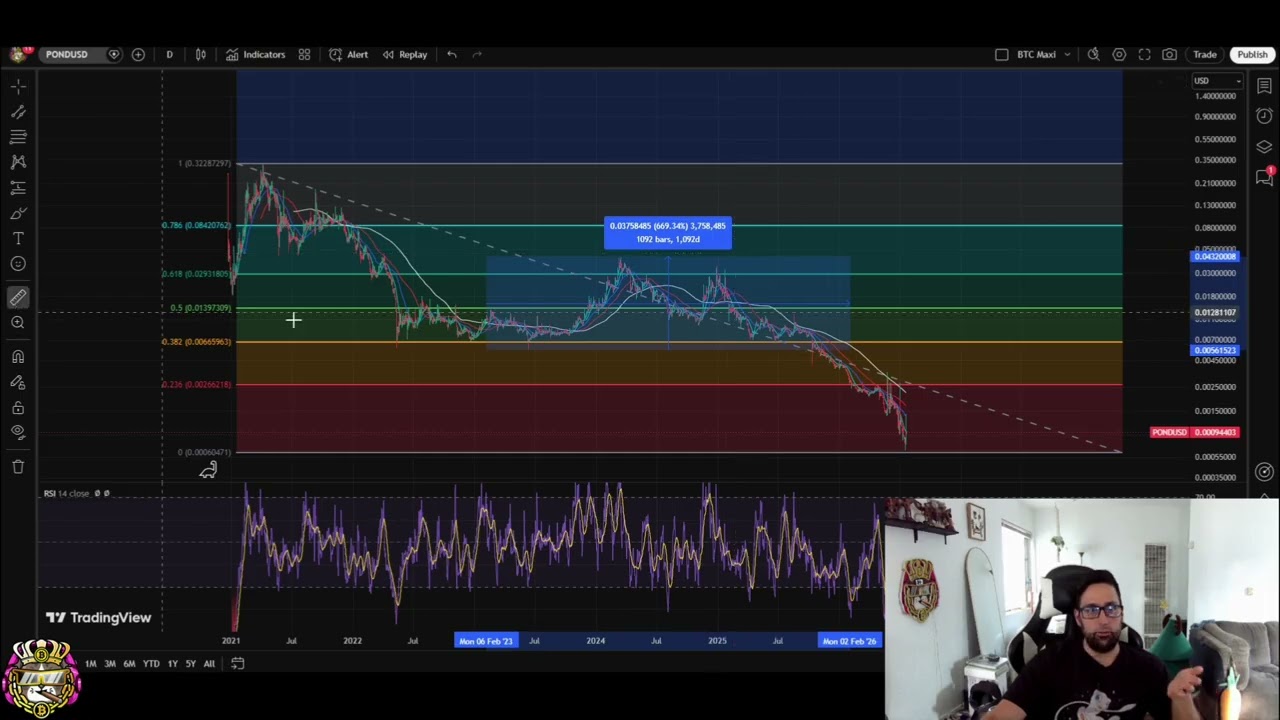Open the PONDUSD symbol search
1280x720 pixels.
[x=67, y=54]
